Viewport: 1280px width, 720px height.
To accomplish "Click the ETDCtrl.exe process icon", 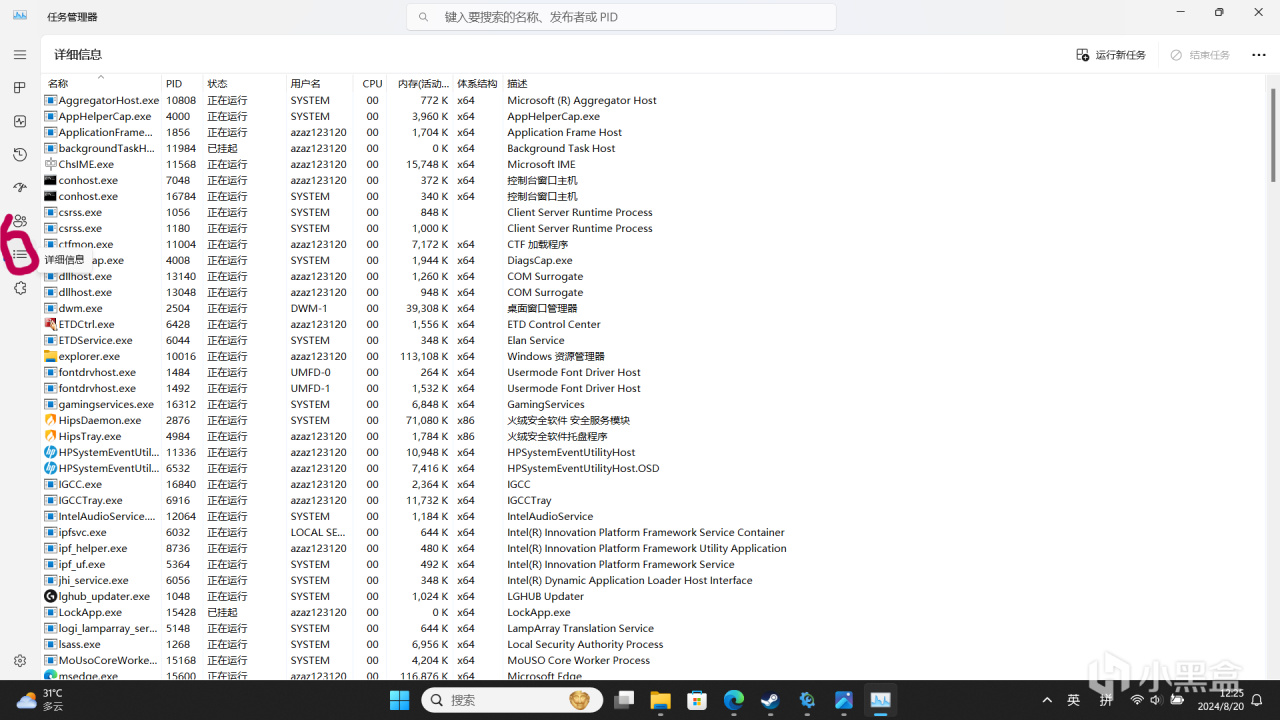I will point(50,324).
